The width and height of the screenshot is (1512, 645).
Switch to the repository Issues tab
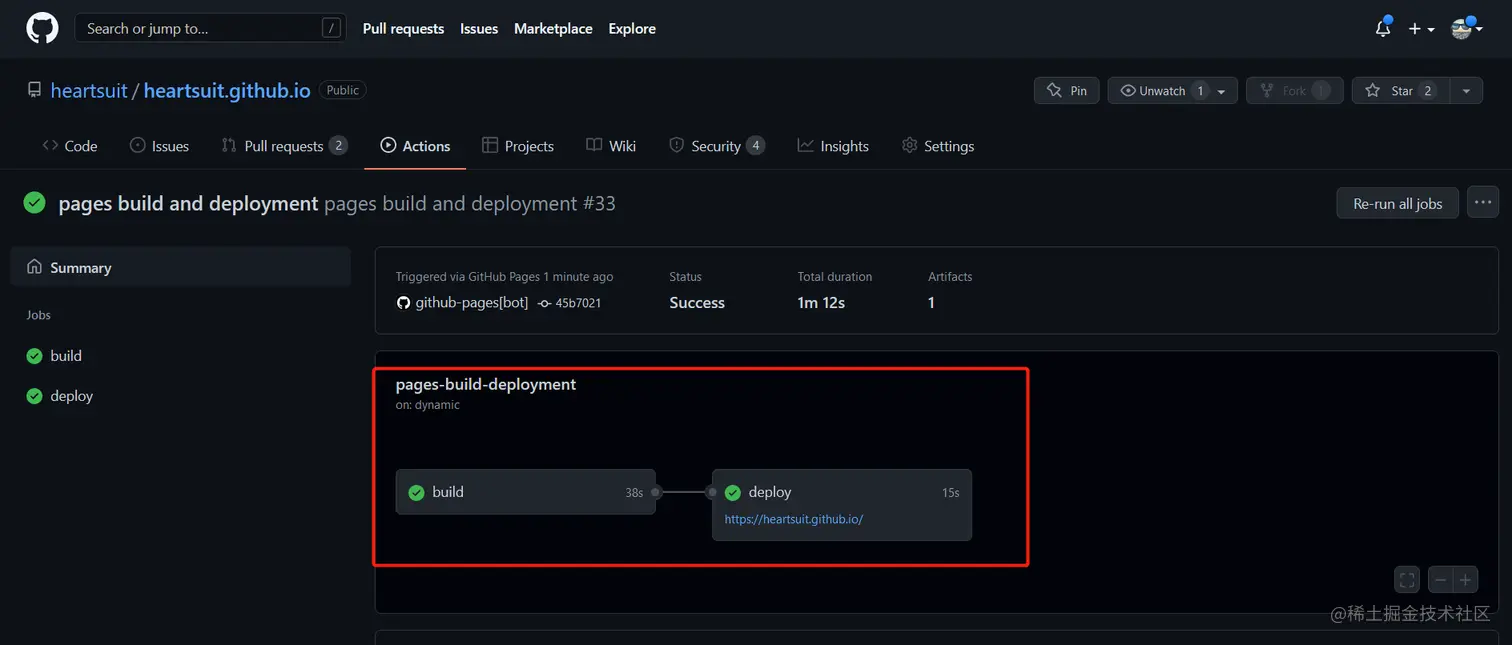coord(159,146)
